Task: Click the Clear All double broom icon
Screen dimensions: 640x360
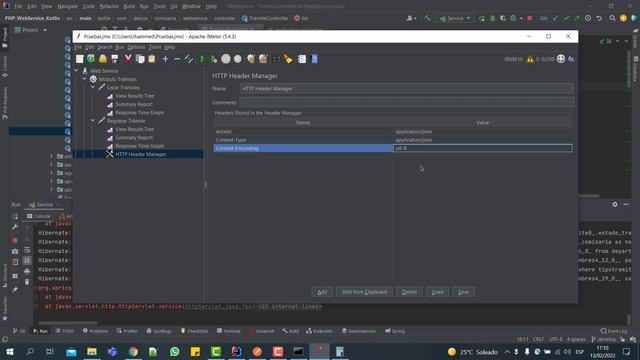Action: 263,59
